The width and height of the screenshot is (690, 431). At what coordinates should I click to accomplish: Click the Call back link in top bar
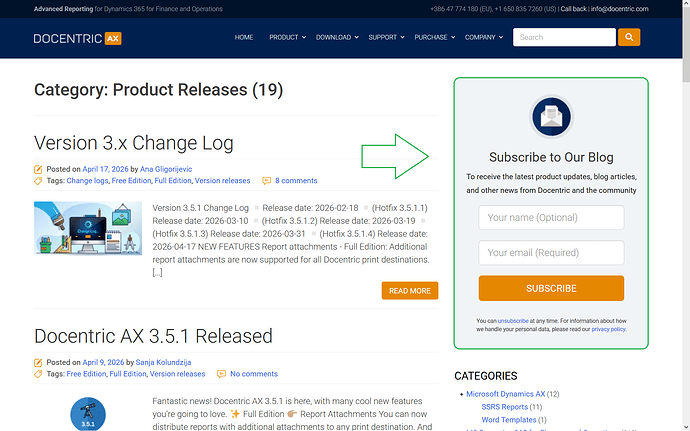pyautogui.click(x=573, y=9)
